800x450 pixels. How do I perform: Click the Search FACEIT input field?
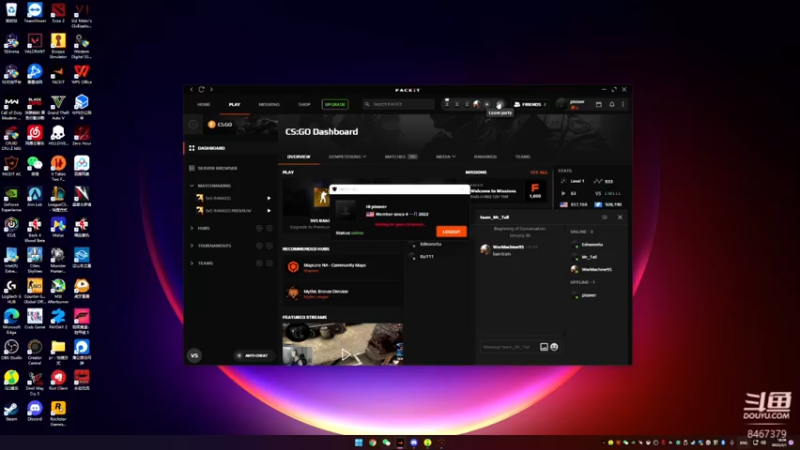click(398, 104)
